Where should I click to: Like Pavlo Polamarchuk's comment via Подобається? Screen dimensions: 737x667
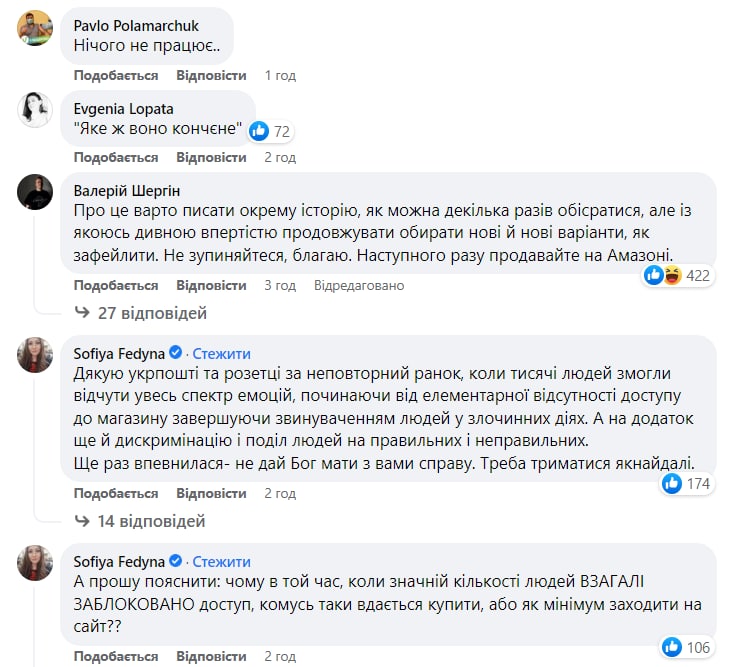click(116, 75)
